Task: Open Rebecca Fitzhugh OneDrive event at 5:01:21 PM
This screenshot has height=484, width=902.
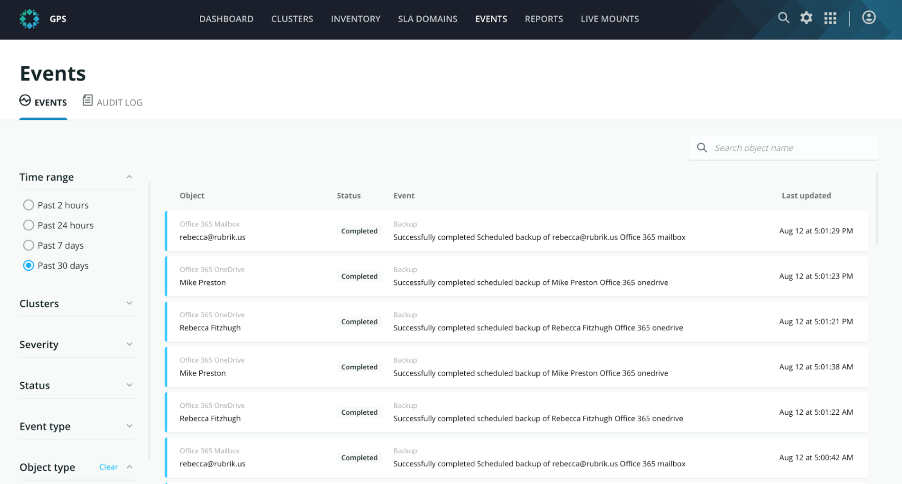Action: point(517,322)
